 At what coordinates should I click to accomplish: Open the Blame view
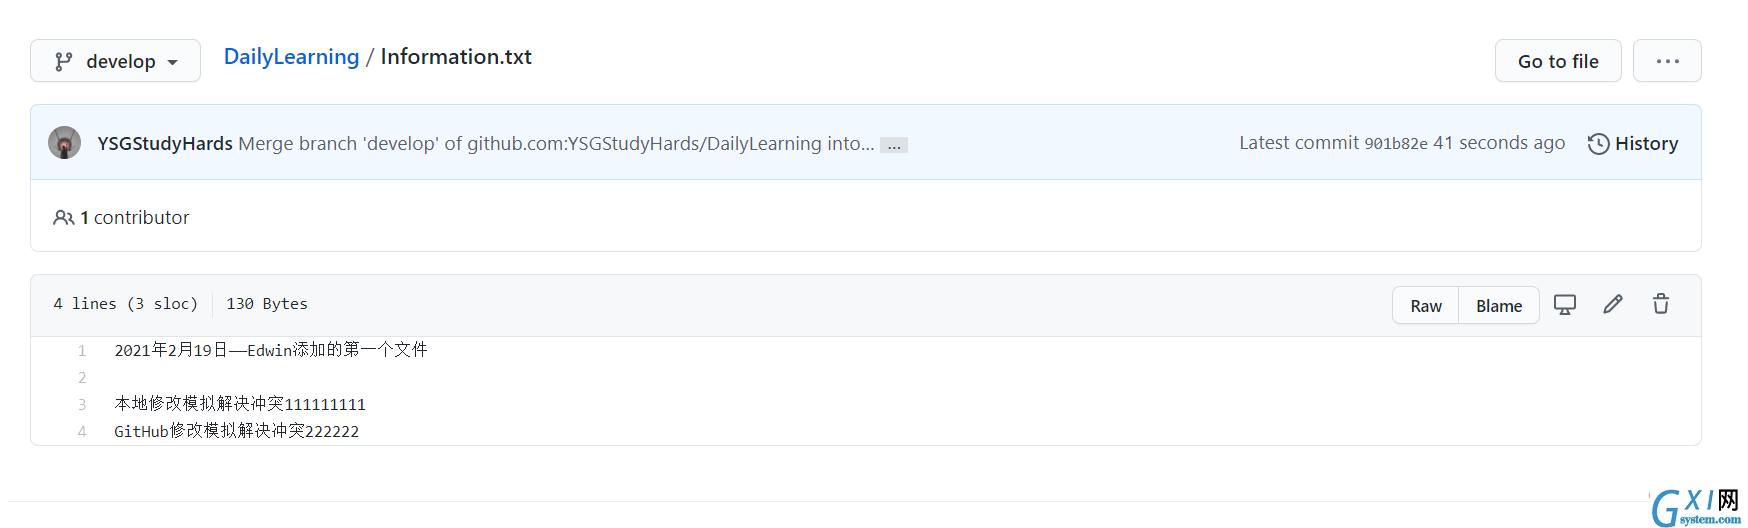tap(1499, 306)
